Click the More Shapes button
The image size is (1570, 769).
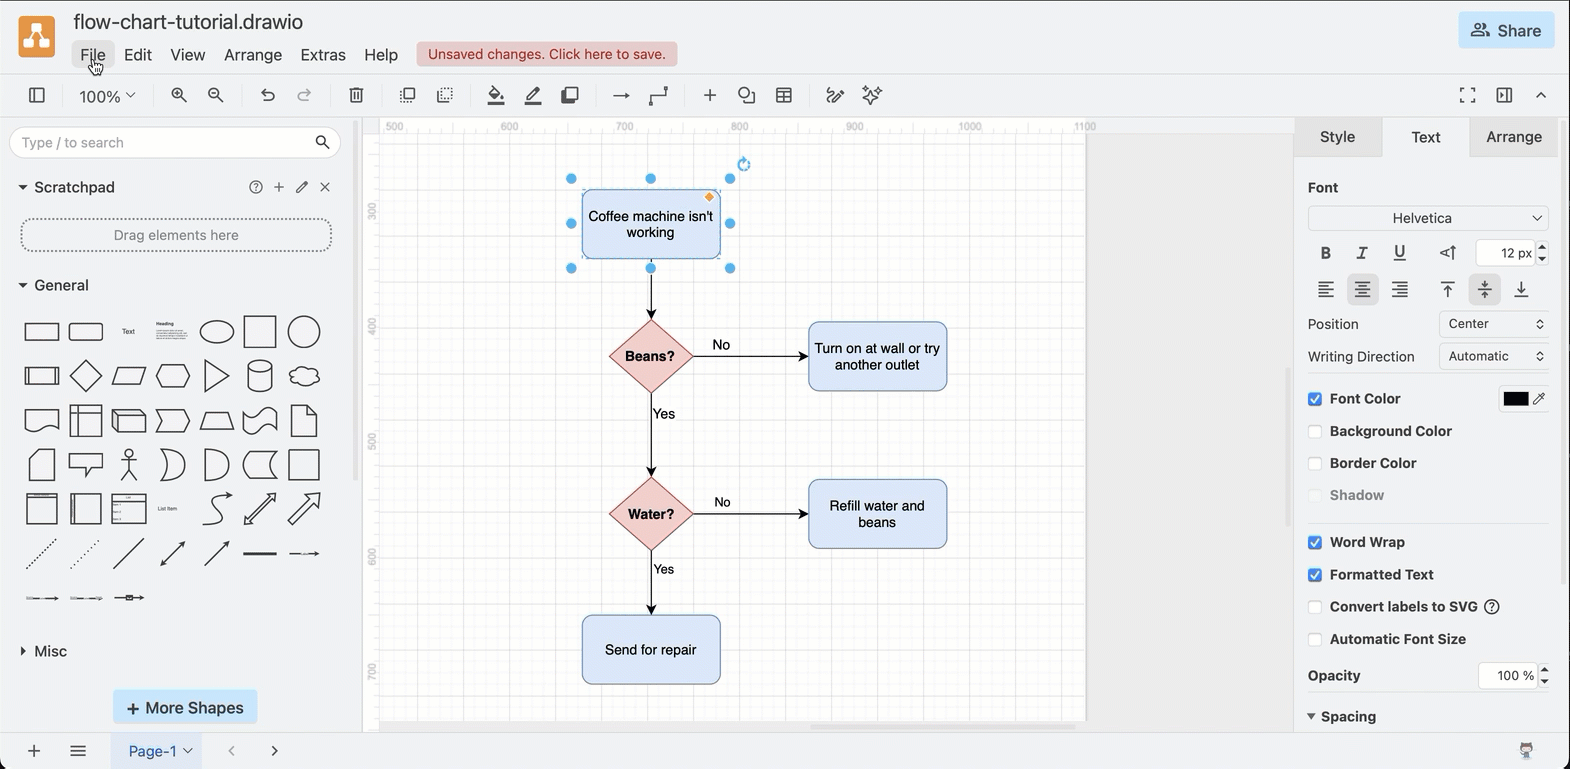click(x=185, y=707)
